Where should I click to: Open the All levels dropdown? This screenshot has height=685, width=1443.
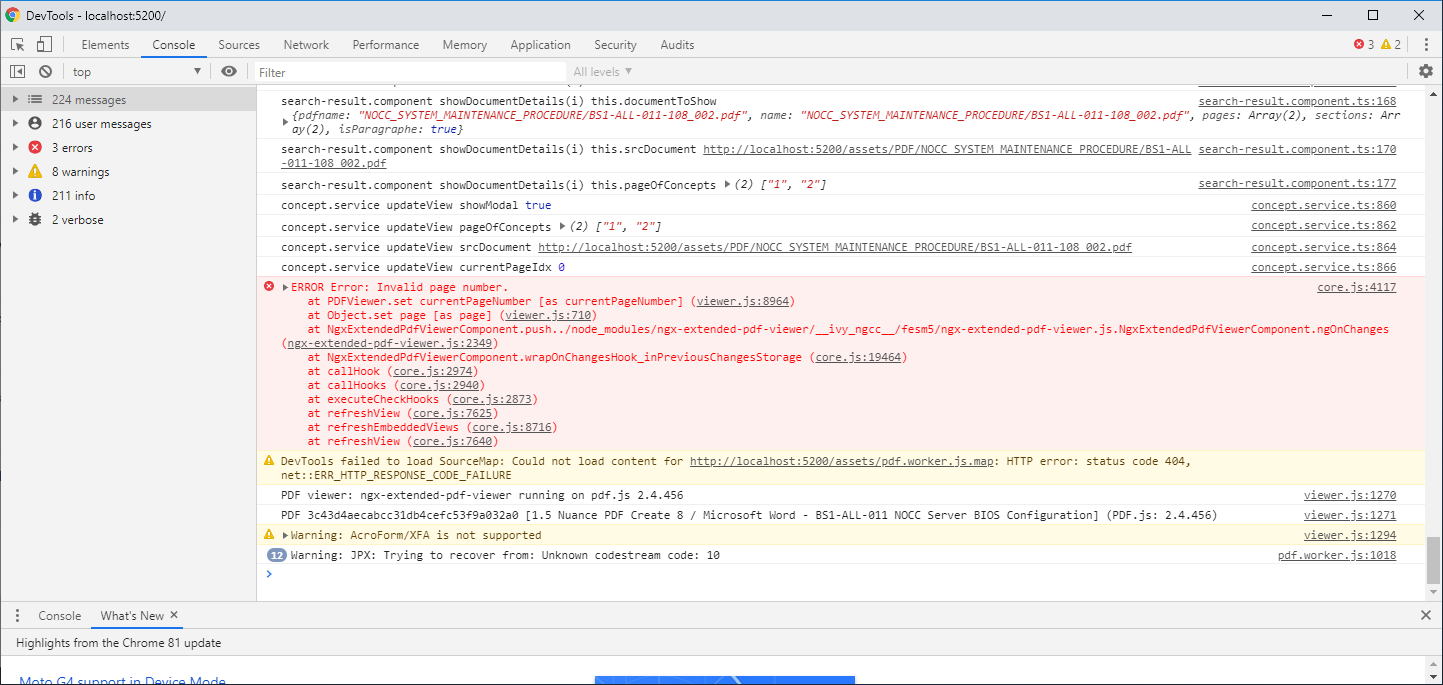coord(603,71)
